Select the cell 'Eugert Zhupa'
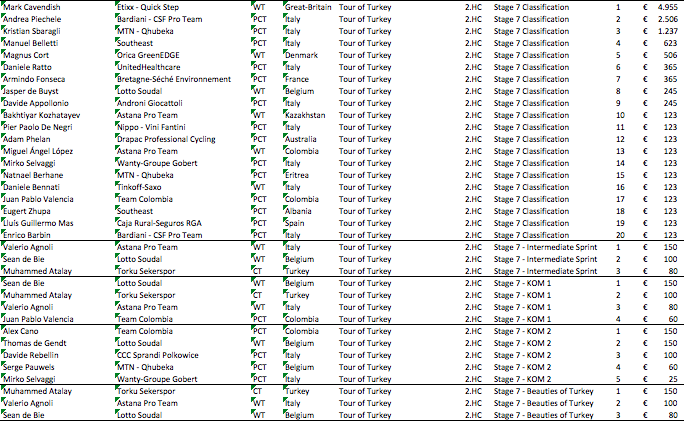Viewport: 684px width, 421px height. pos(27,211)
